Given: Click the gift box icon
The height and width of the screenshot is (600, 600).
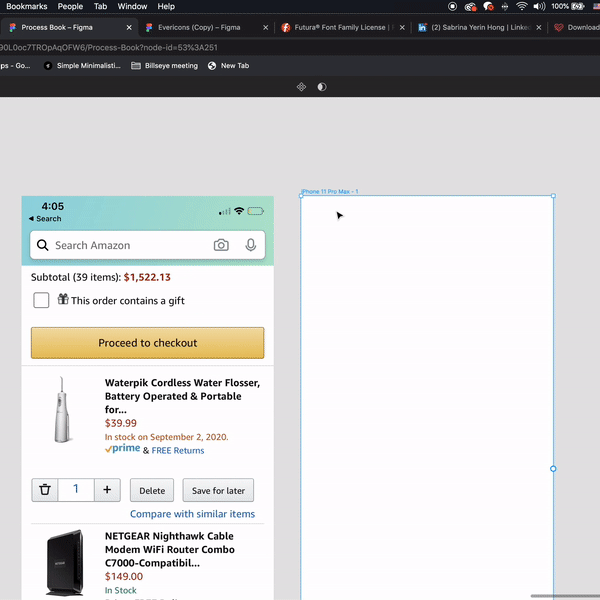Looking at the screenshot, I should (x=63, y=299).
